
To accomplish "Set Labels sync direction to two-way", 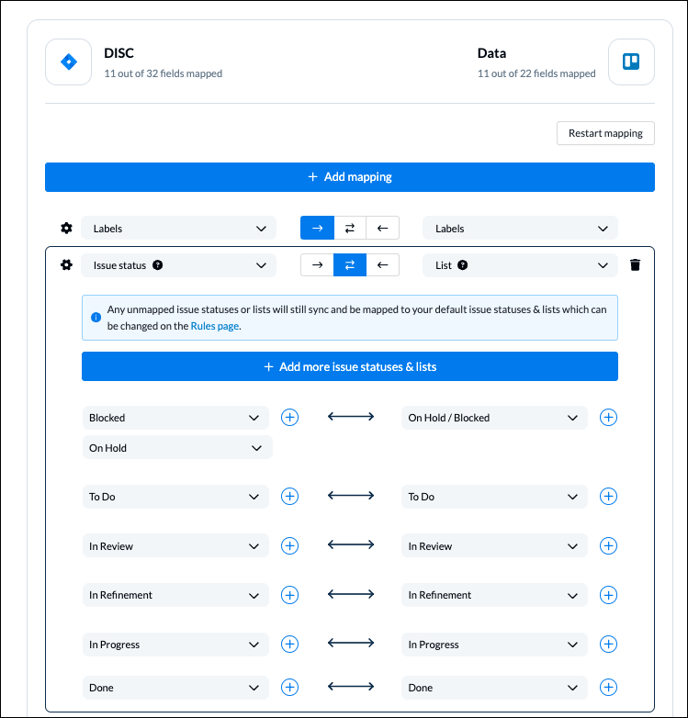I will 350,228.
